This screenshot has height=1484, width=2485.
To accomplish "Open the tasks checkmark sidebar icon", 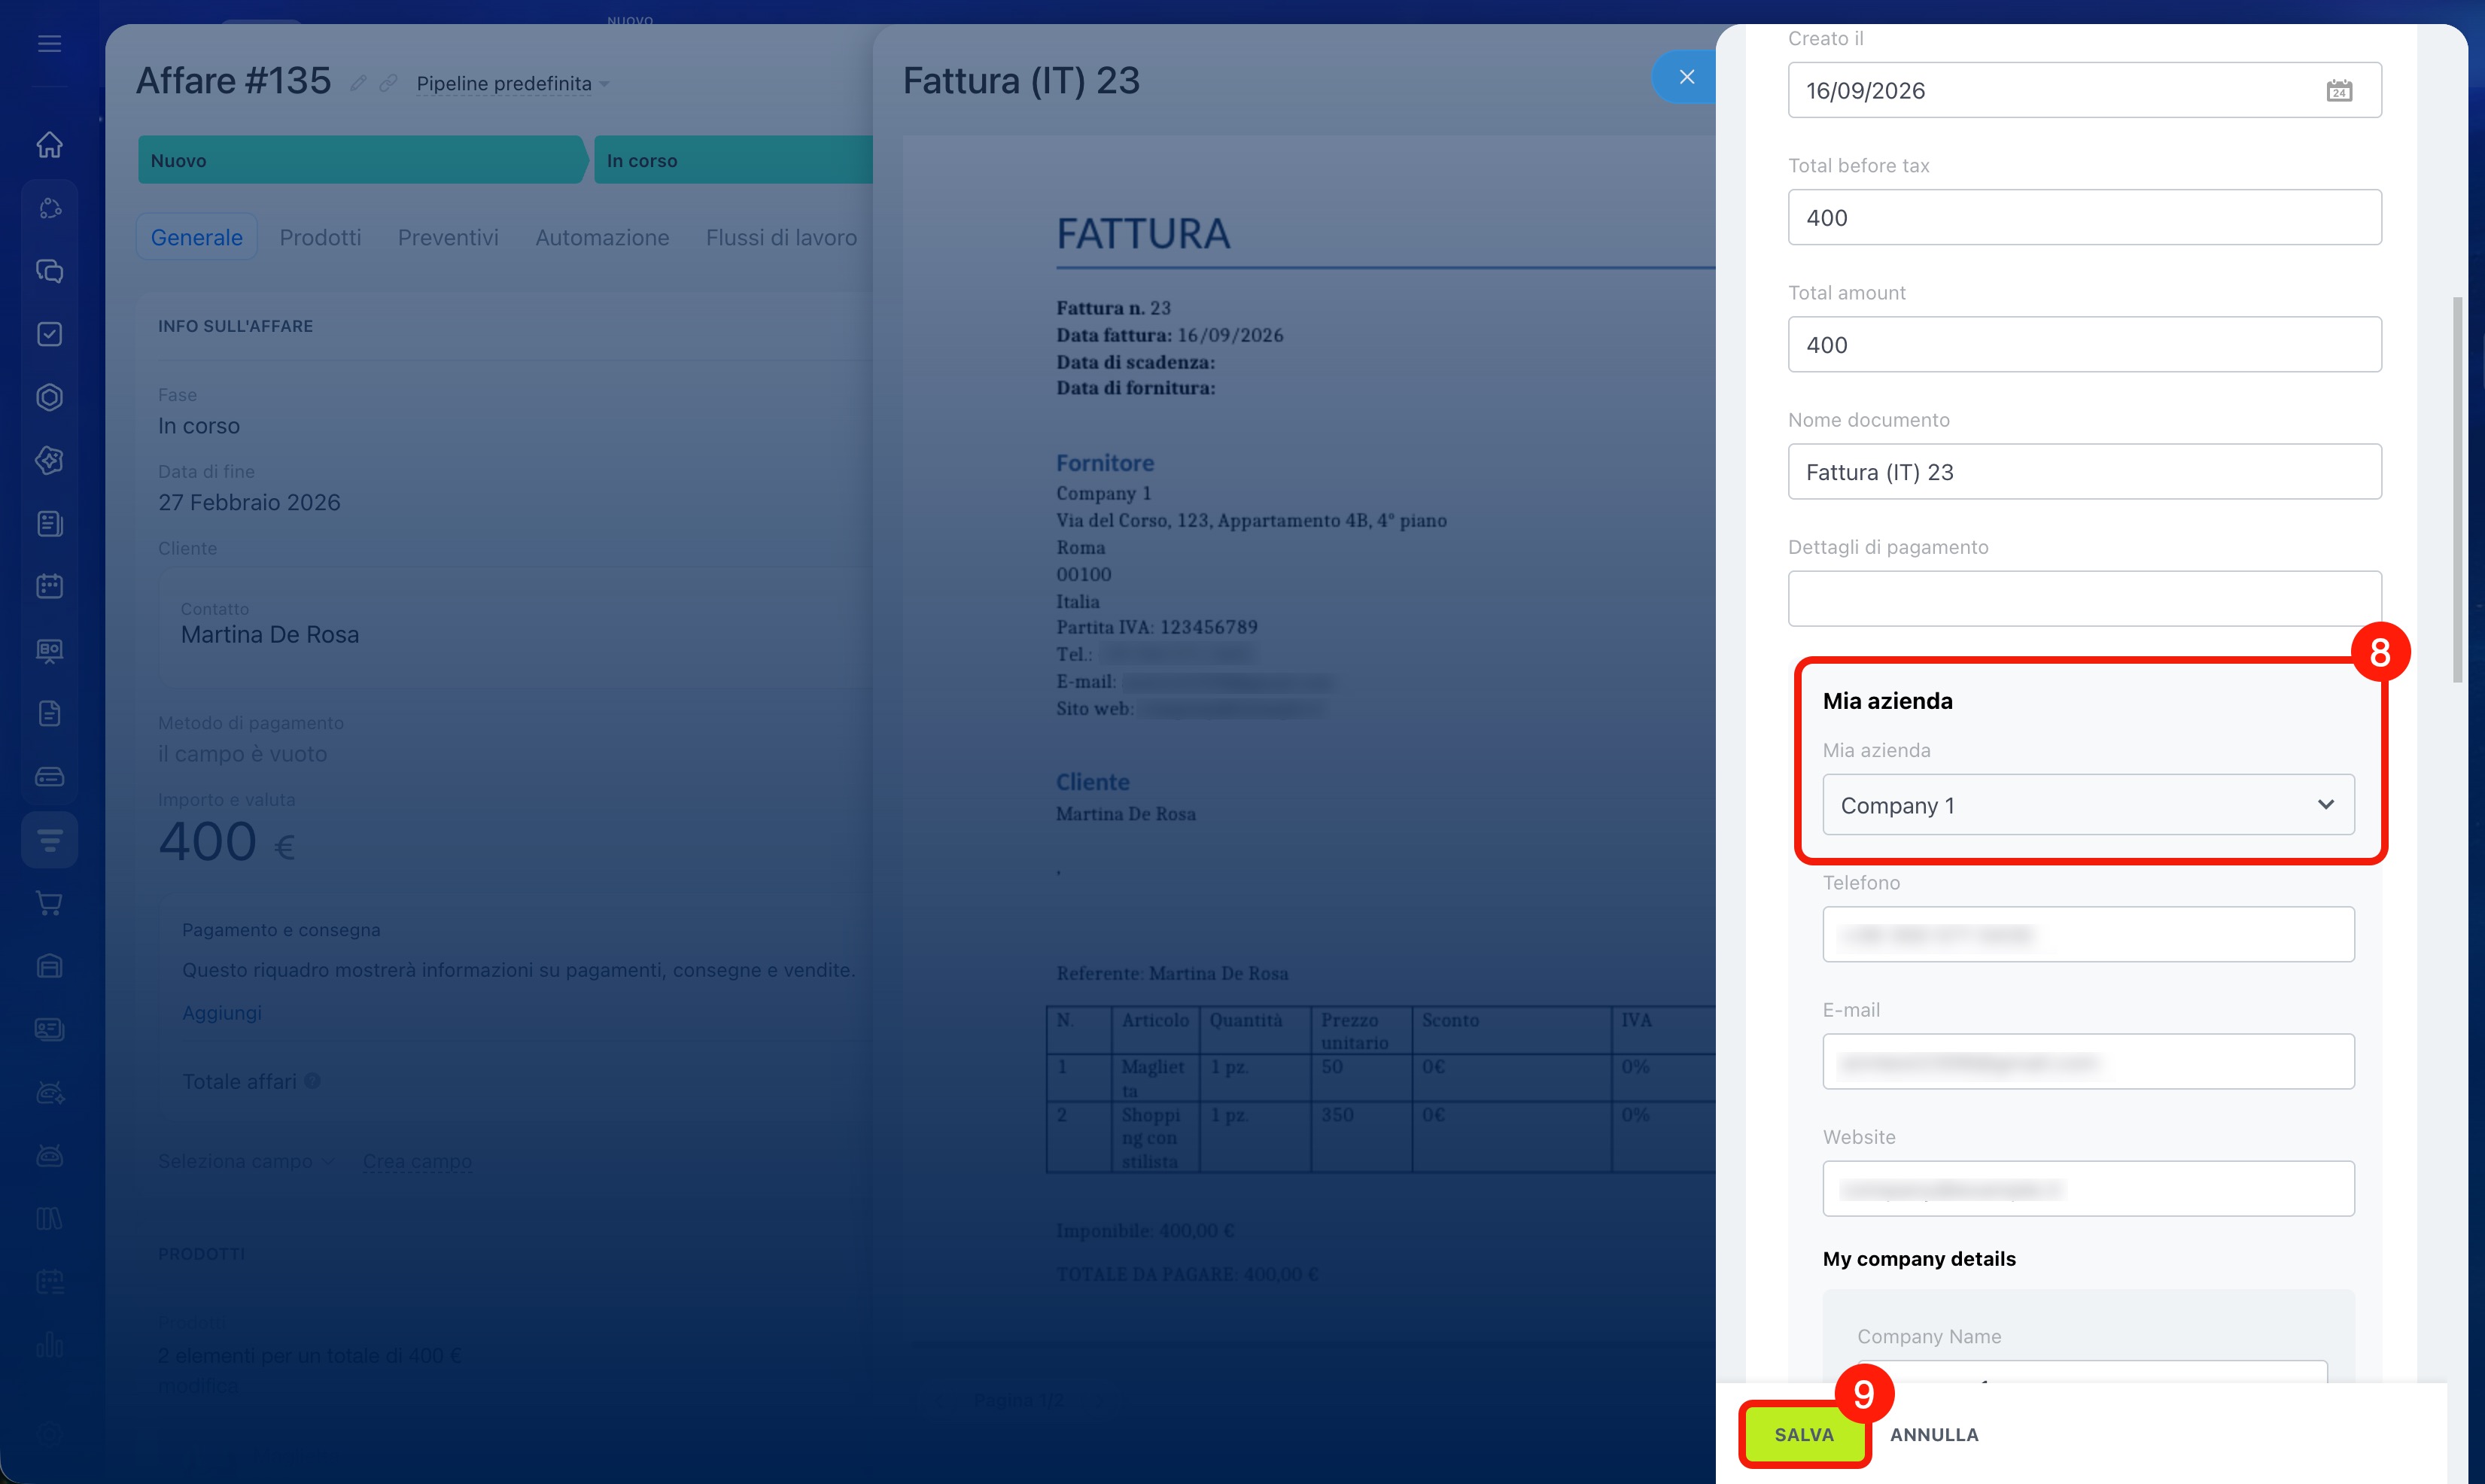I will [x=49, y=334].
